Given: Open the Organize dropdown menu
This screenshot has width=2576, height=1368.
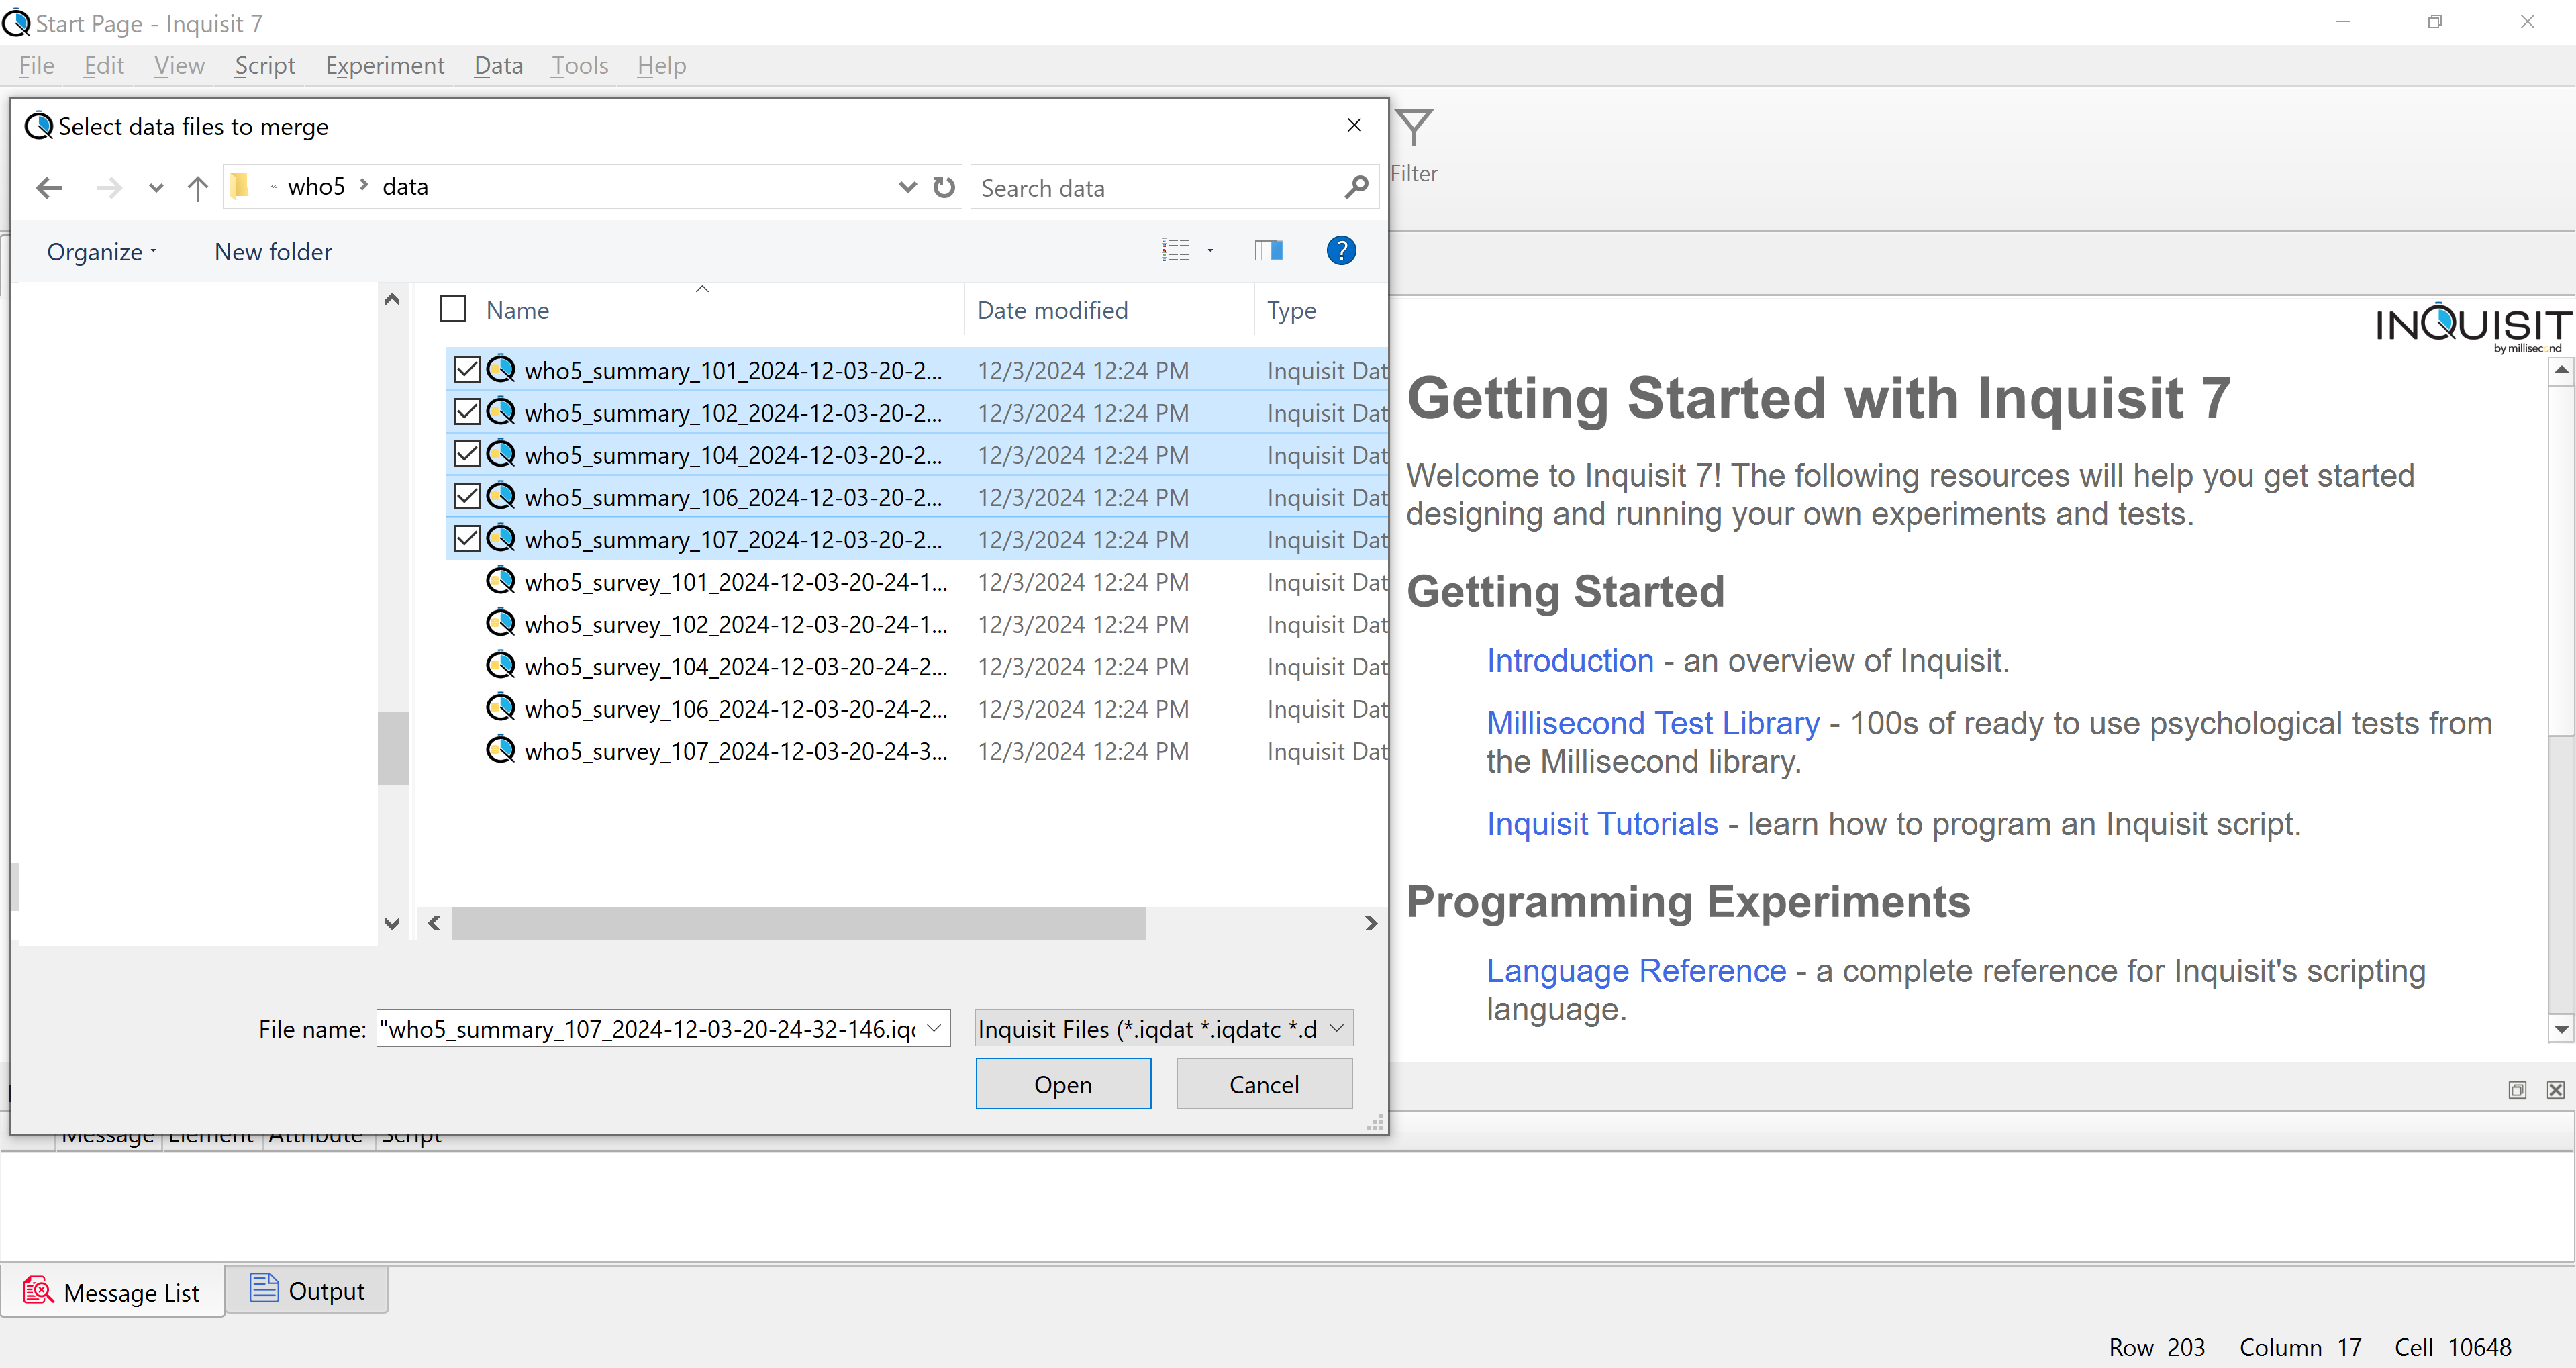Looking at the screenshot, I should click(x=101, y=252).
